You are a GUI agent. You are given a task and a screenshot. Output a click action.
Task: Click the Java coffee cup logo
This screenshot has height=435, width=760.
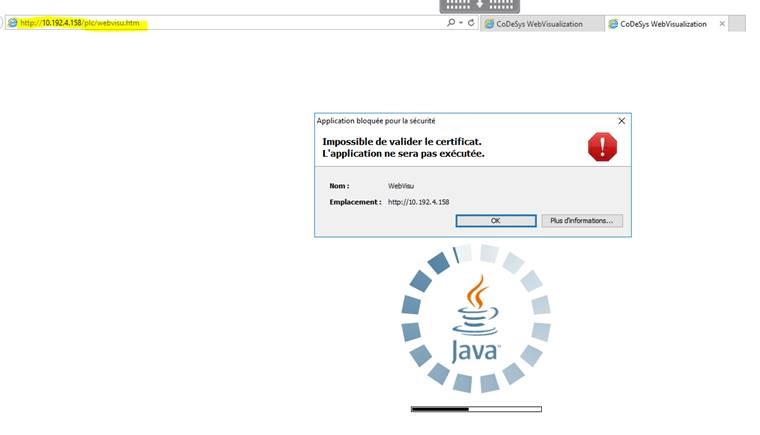click(476, 320)
